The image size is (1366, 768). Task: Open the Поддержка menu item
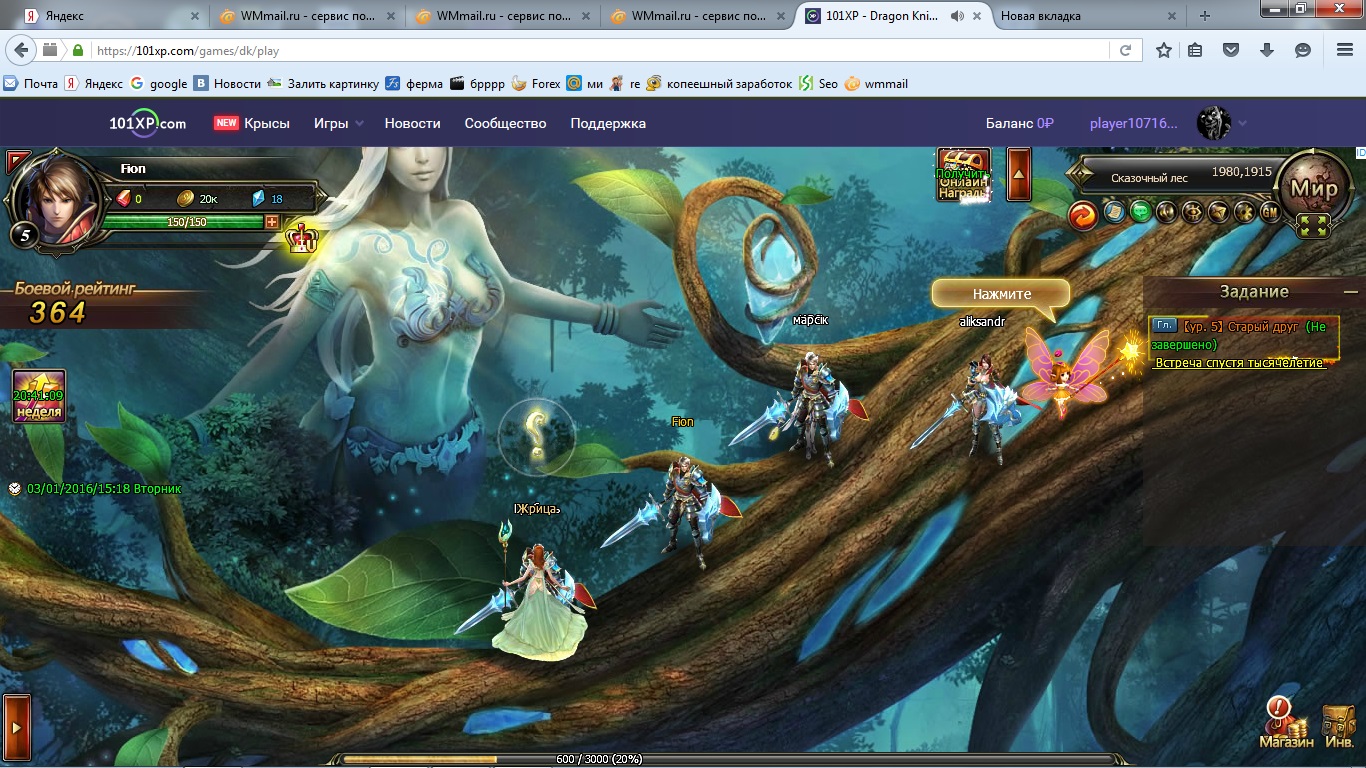(608, 123)
